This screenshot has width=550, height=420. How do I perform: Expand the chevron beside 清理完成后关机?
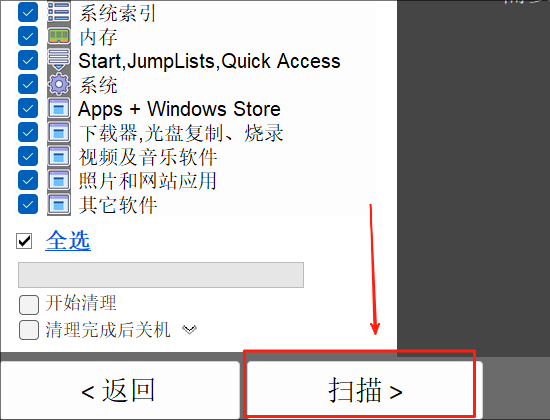tap(189, 329)
